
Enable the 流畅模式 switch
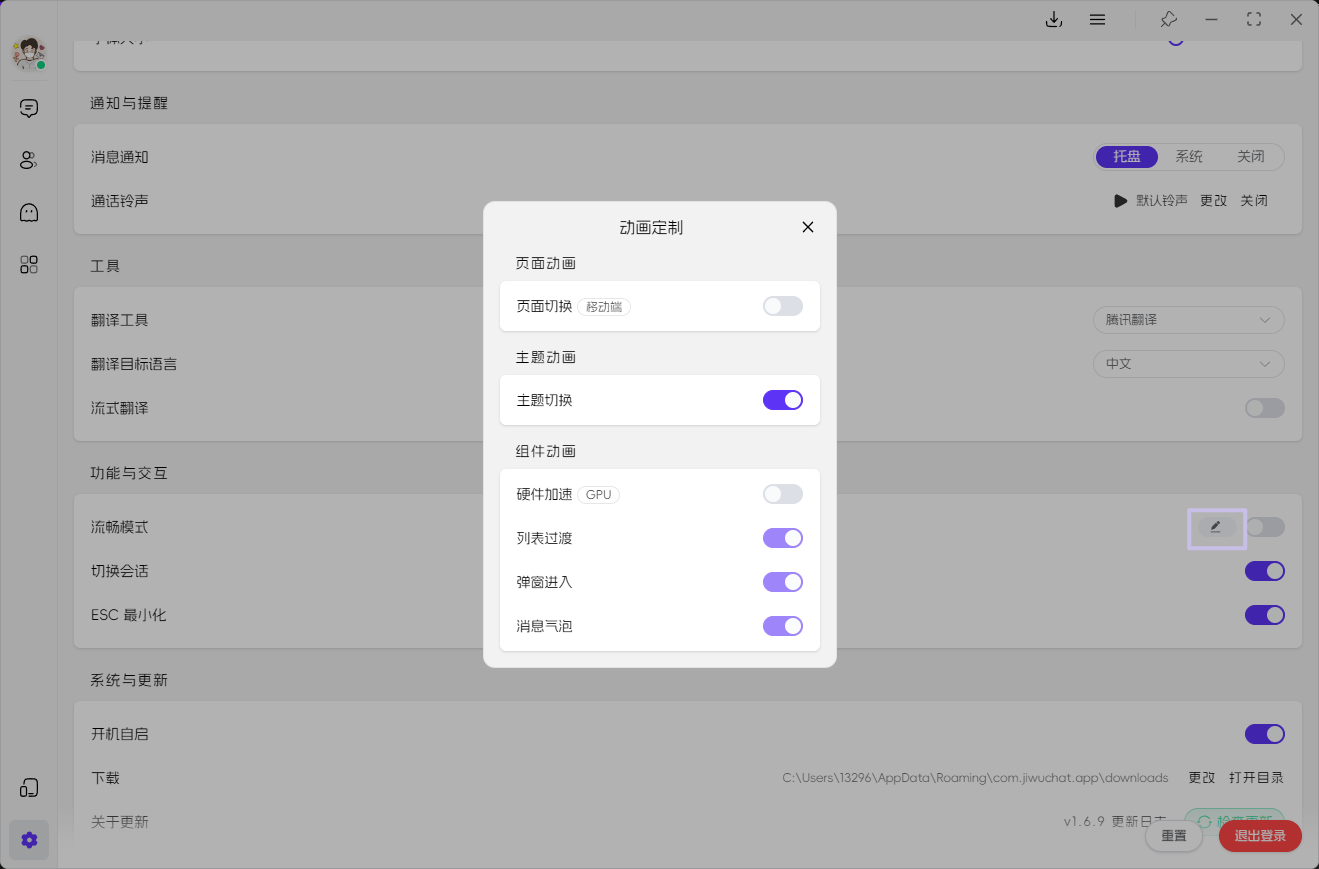coord(1265,527)
